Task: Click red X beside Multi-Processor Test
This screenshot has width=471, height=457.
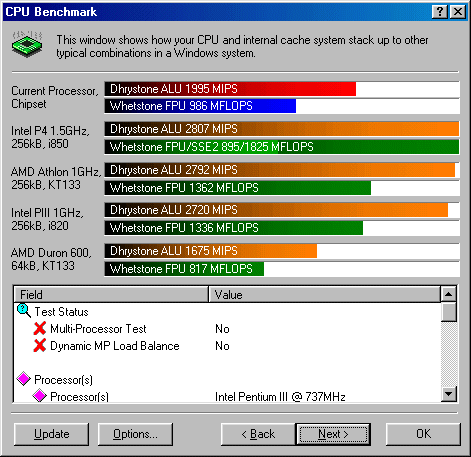Action: 40,328
